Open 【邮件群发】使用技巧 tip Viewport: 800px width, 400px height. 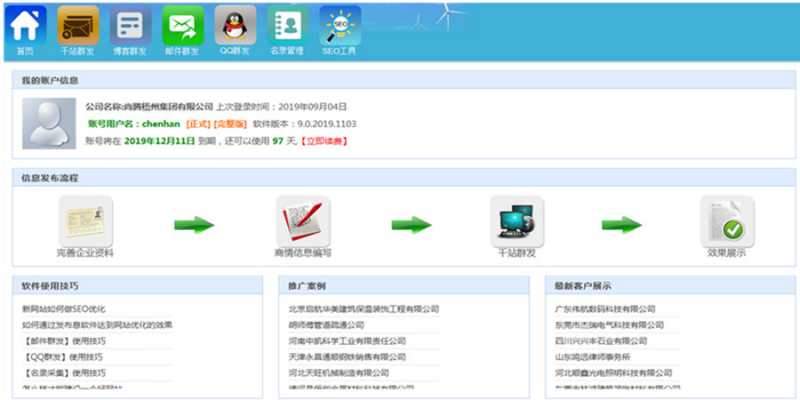(64, 341)
